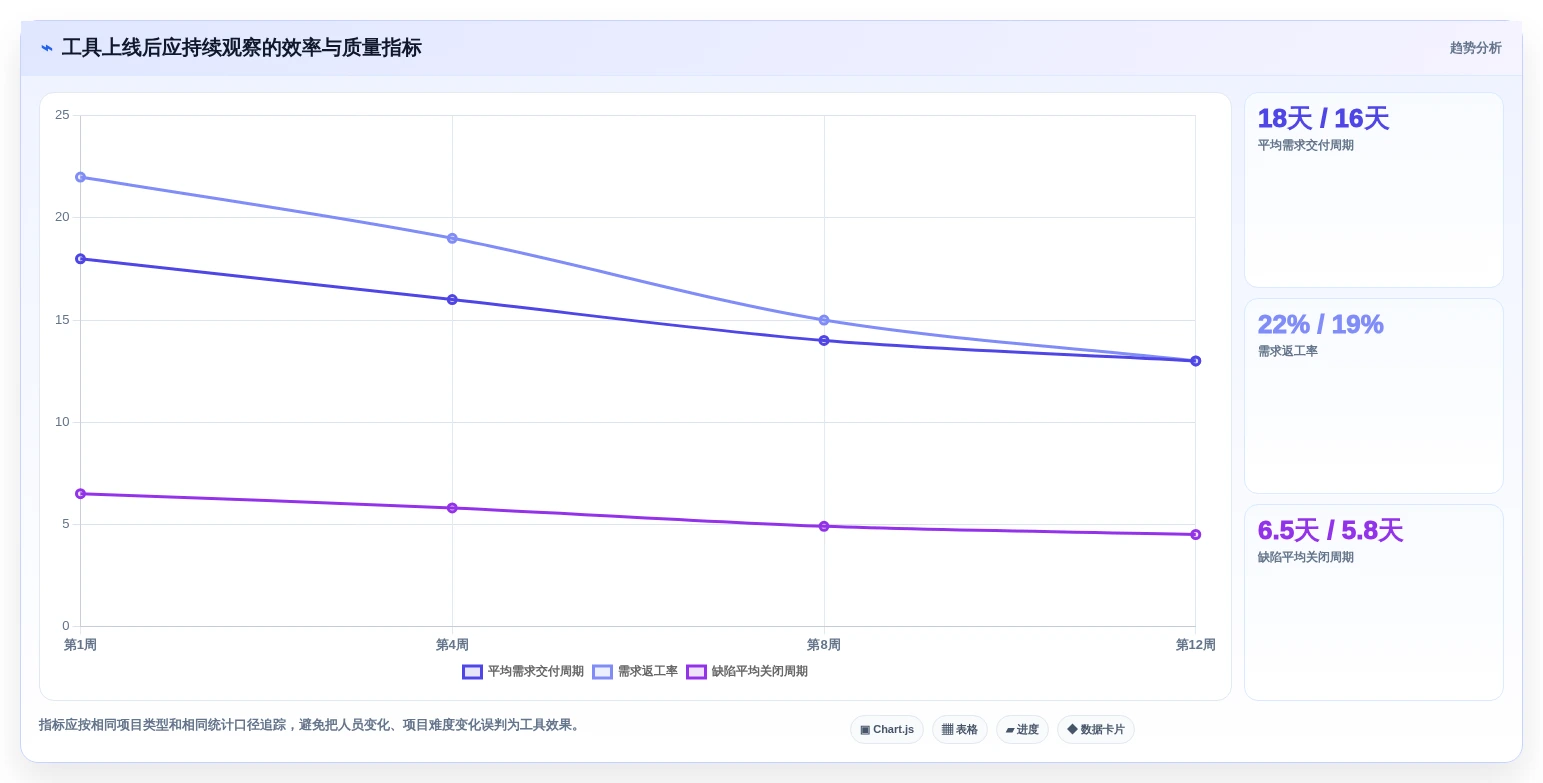The image size is (1543, 783).
Task: Click the header trend icon beside the title
Action: click(47, 48)
